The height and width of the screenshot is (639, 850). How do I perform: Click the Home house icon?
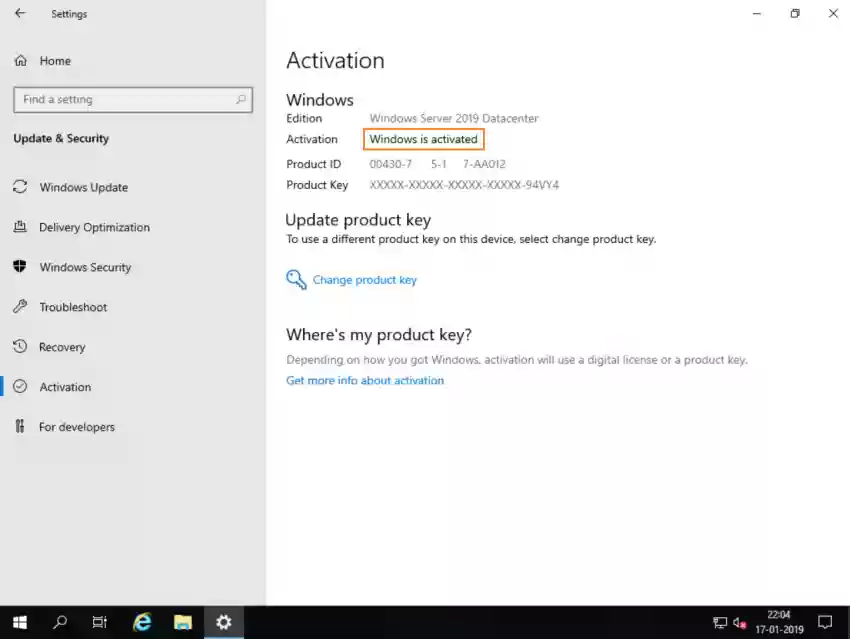click(x=21, y=60)
